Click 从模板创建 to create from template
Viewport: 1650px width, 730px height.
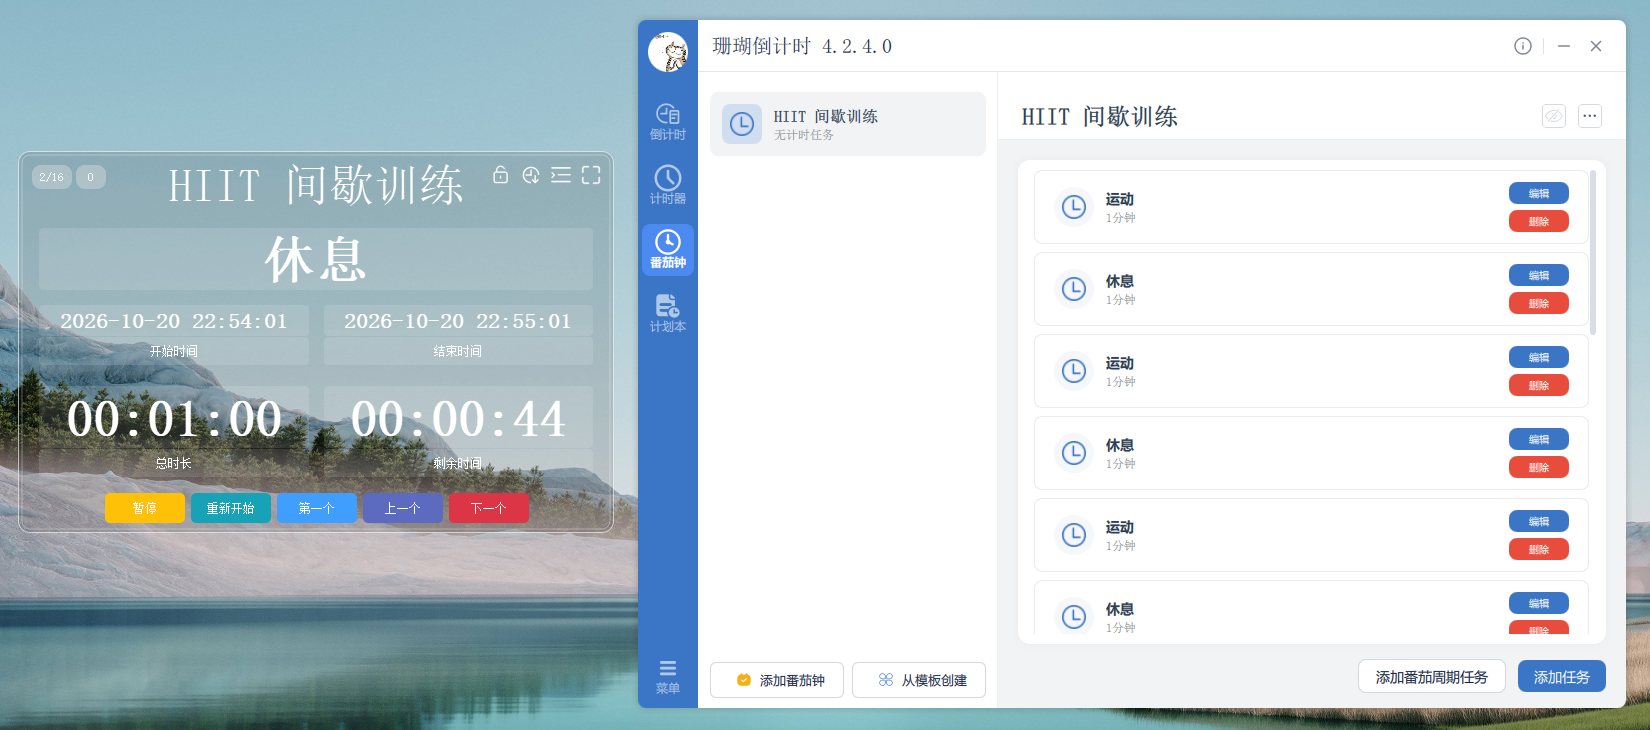(919, 680)
